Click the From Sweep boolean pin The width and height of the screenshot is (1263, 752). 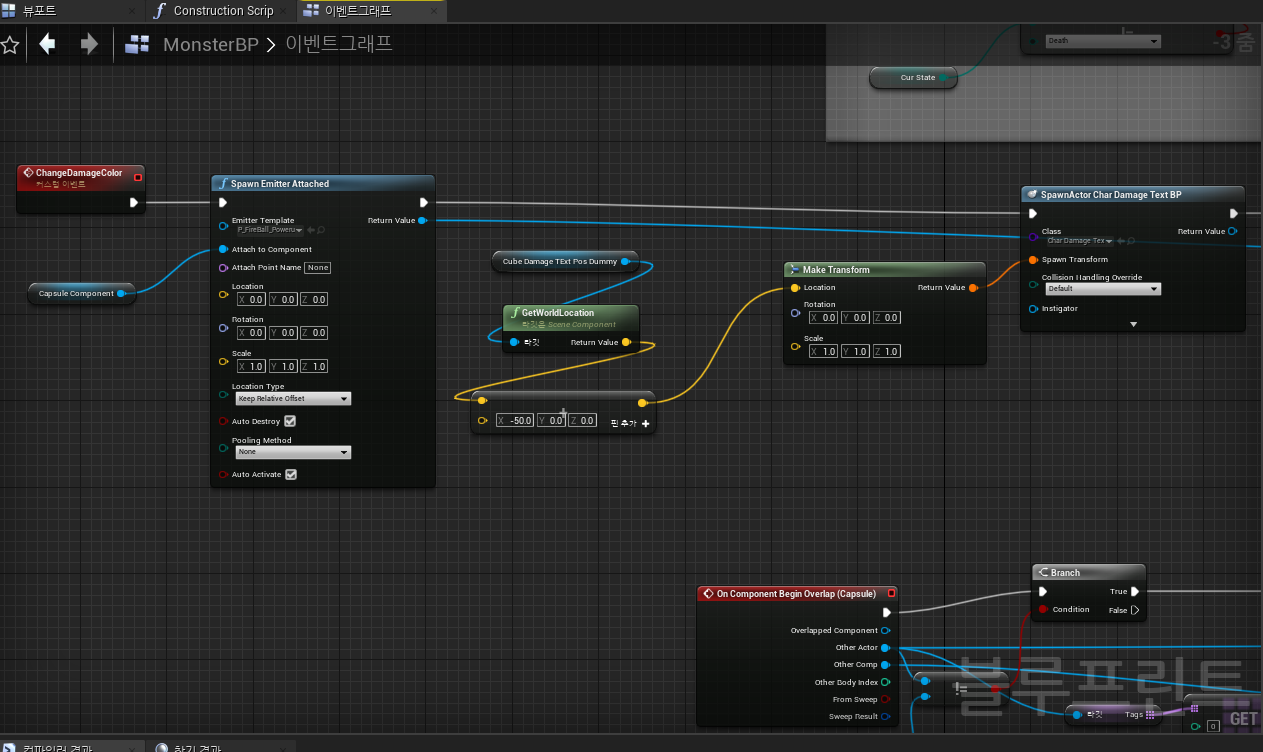886,699
